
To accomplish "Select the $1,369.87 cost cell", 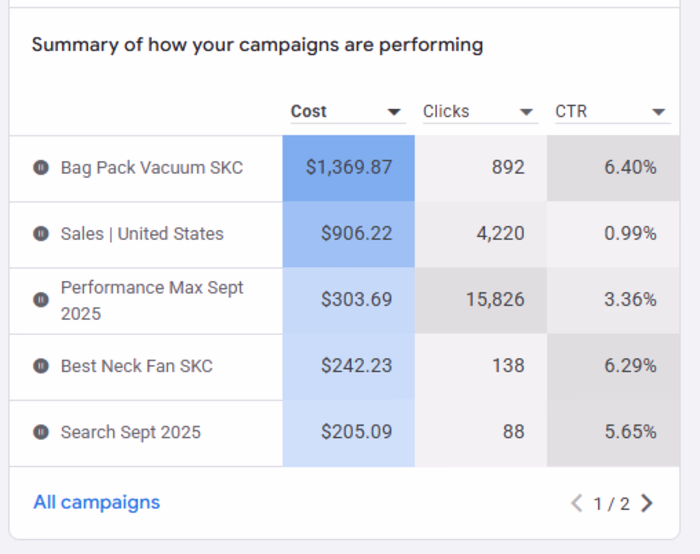I will click(349, 168).
